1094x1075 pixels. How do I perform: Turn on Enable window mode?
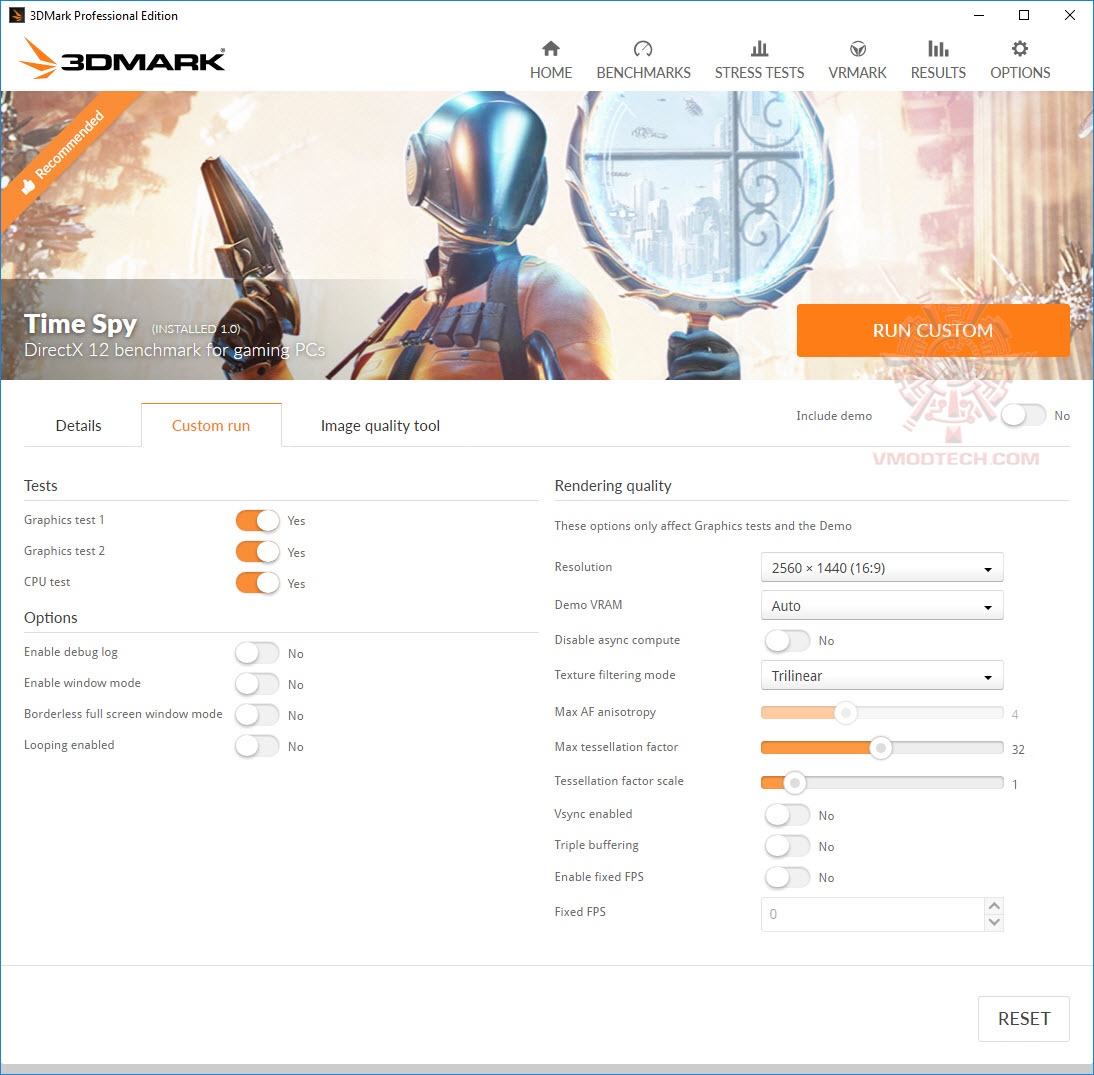(257, 684)
